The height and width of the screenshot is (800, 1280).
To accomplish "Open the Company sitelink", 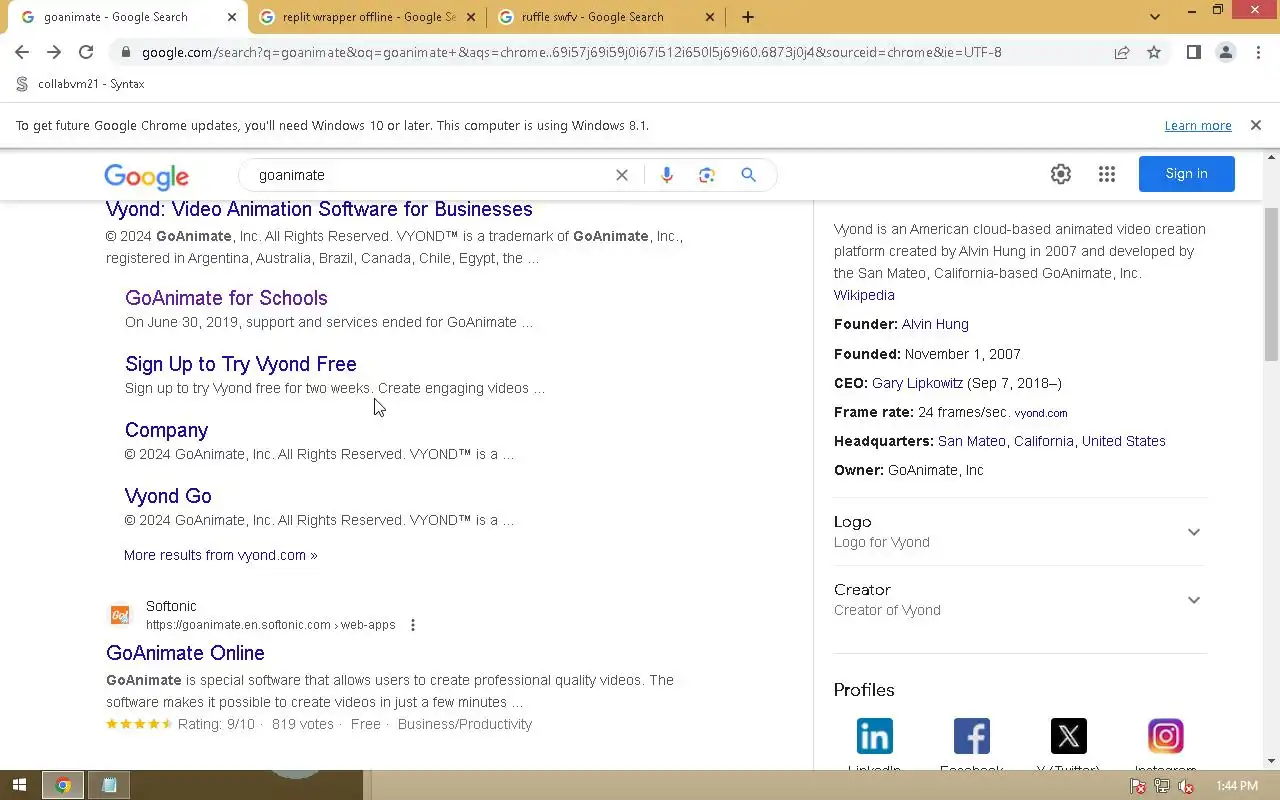I will [x=166, y=430].
